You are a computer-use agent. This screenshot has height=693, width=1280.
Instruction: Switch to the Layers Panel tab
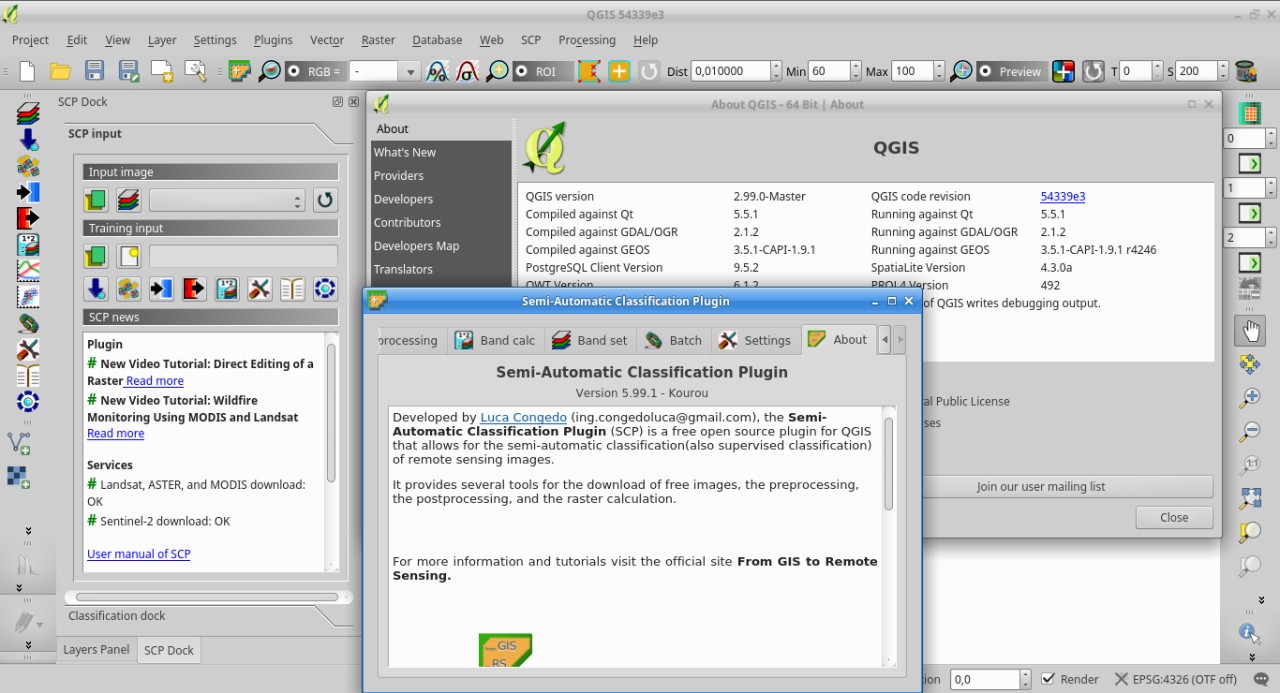[96, 649]
